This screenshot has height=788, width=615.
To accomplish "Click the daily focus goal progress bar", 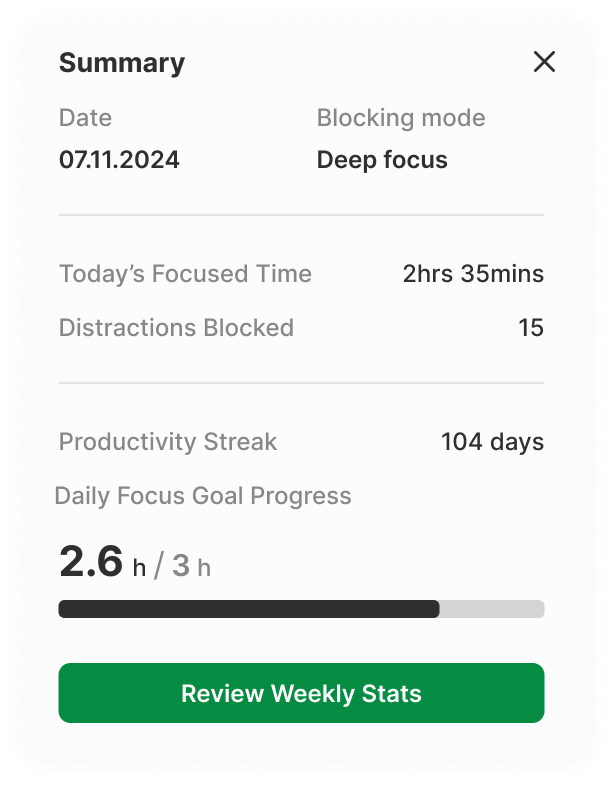I will click(x=301, y=609).
